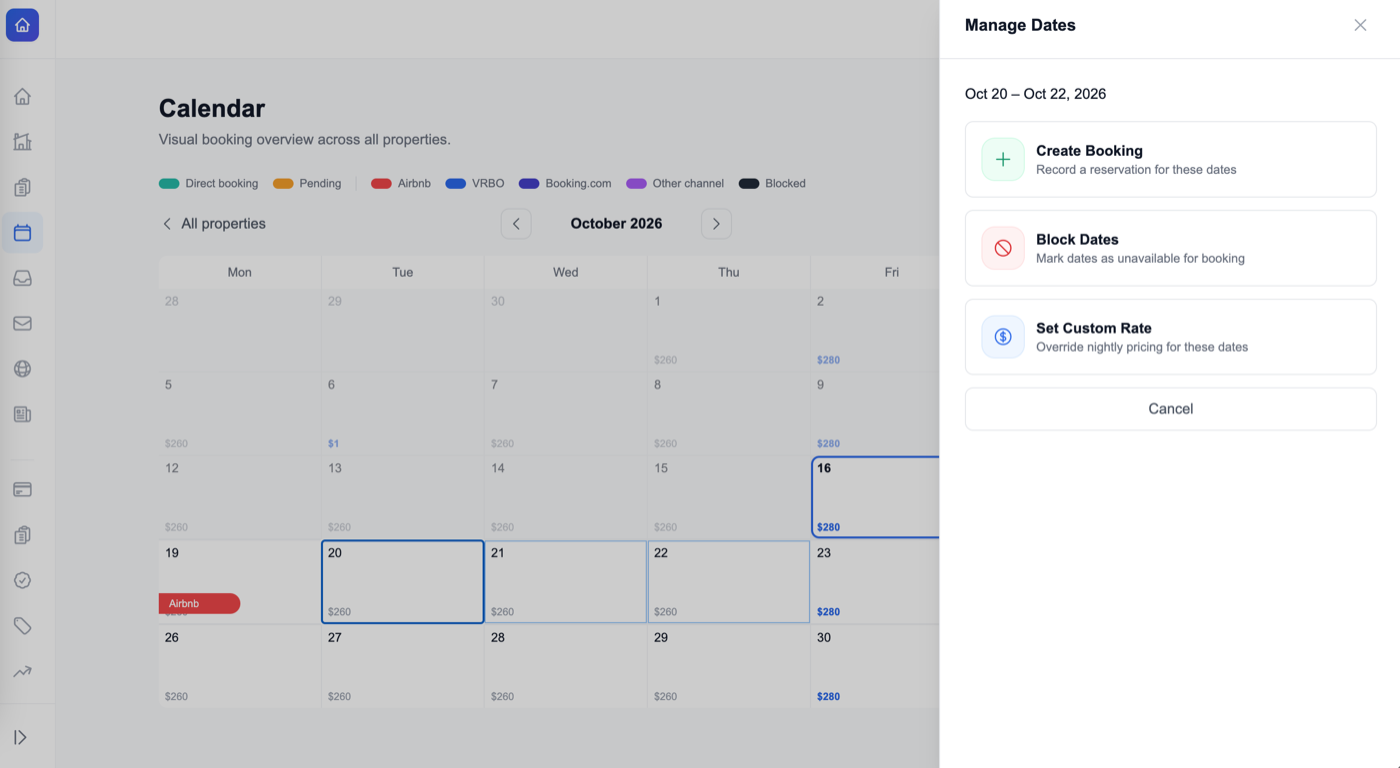Click the red Block Dates icon
1400x768 pixels.
(1003, 248)
